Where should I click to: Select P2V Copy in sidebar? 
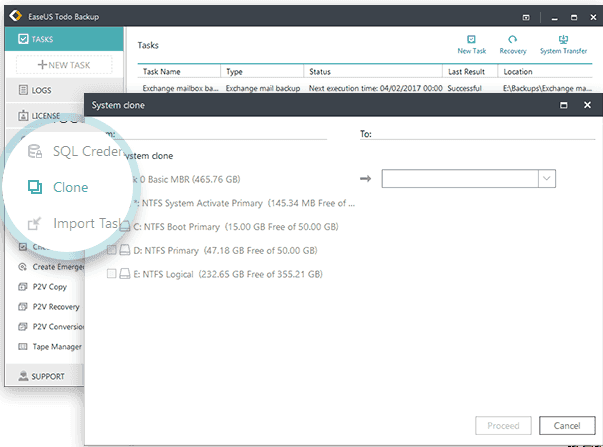(x=49, y=287)
